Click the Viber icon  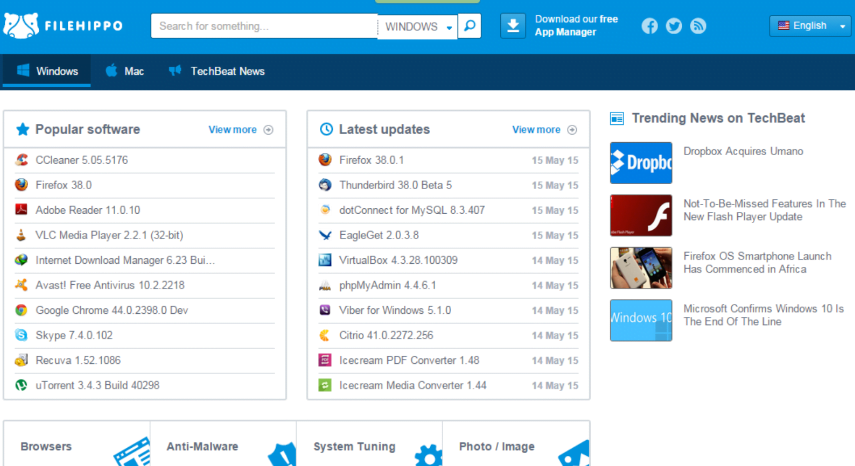[x=325, y=310]
